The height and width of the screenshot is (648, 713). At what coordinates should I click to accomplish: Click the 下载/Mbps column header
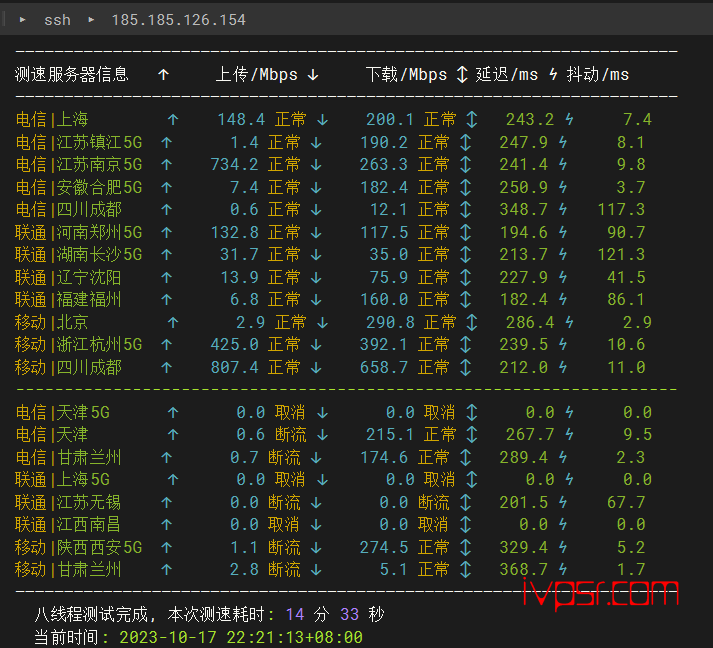pyautogui.click(x=407, y=74)
